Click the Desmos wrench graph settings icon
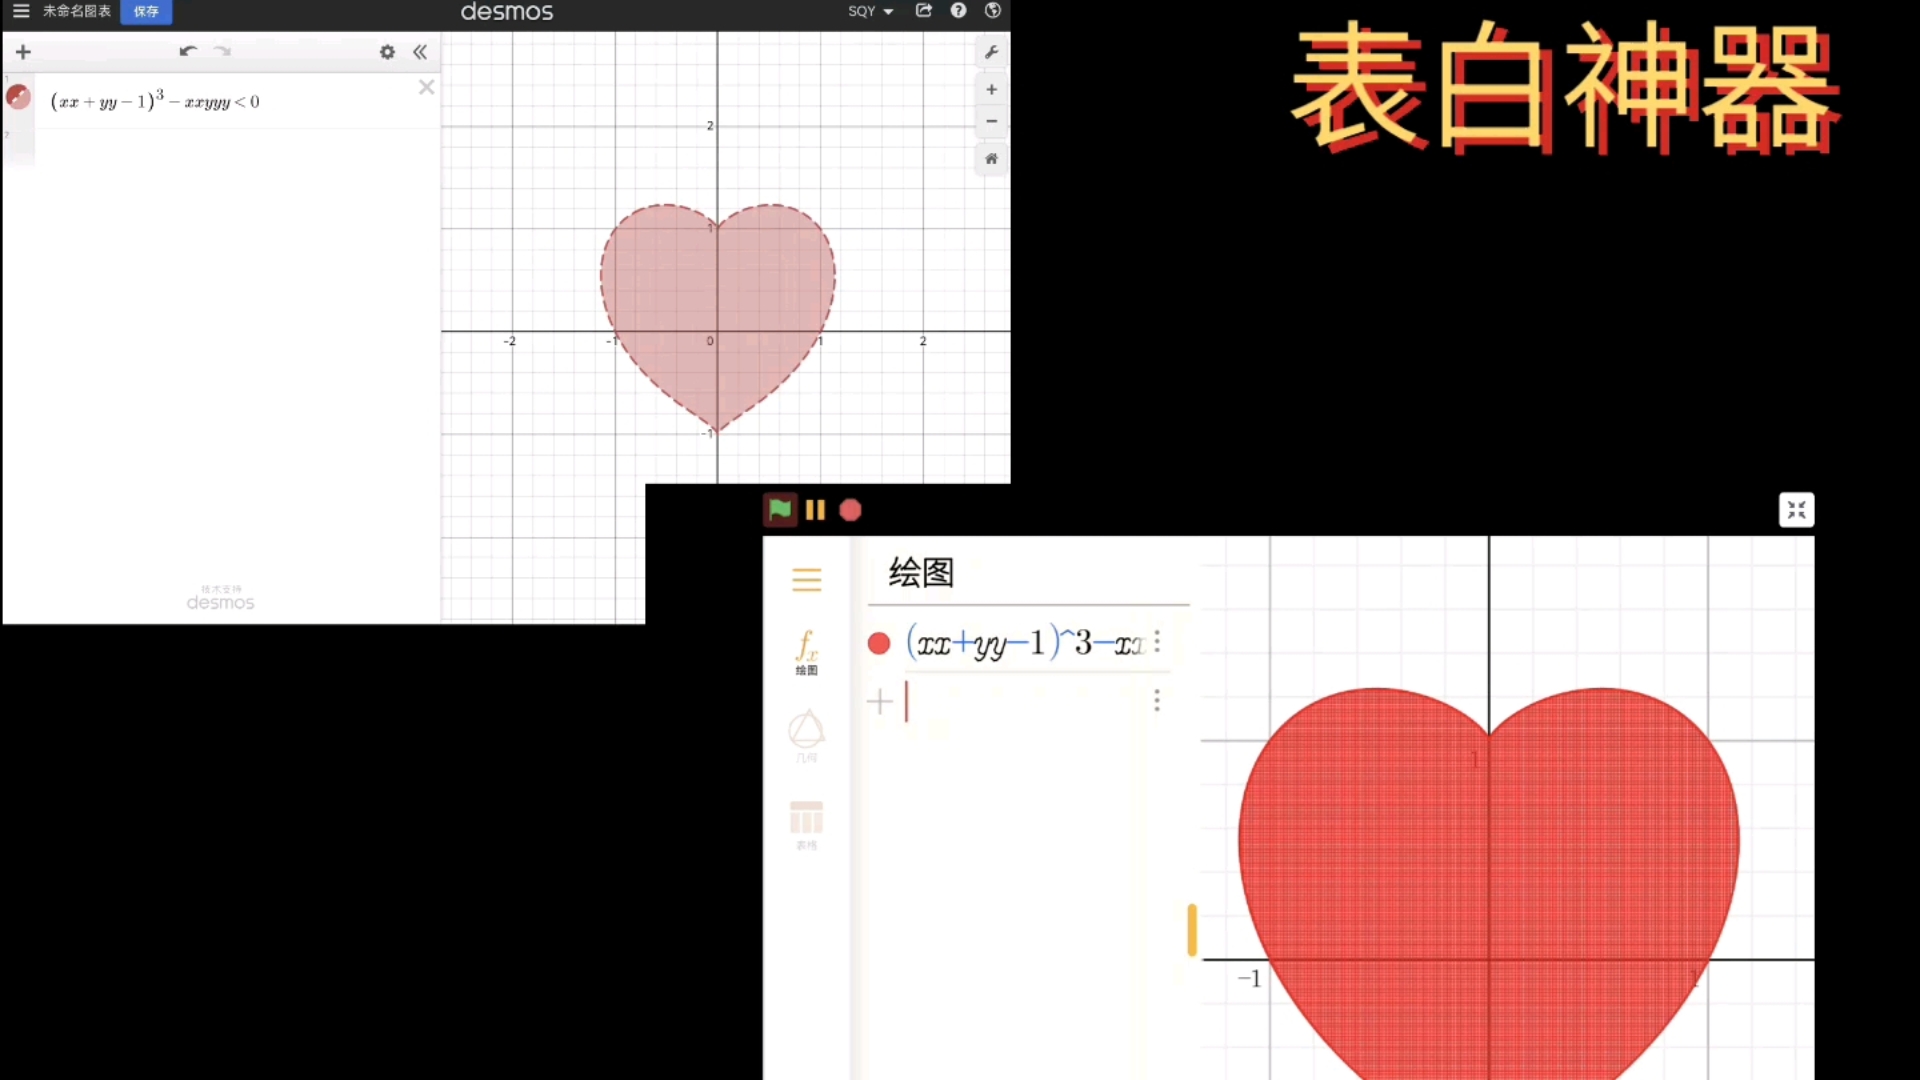Image resolution: width=1920 pixels, height=1080 pixels. pyautogui.click(x=991, y=52)
